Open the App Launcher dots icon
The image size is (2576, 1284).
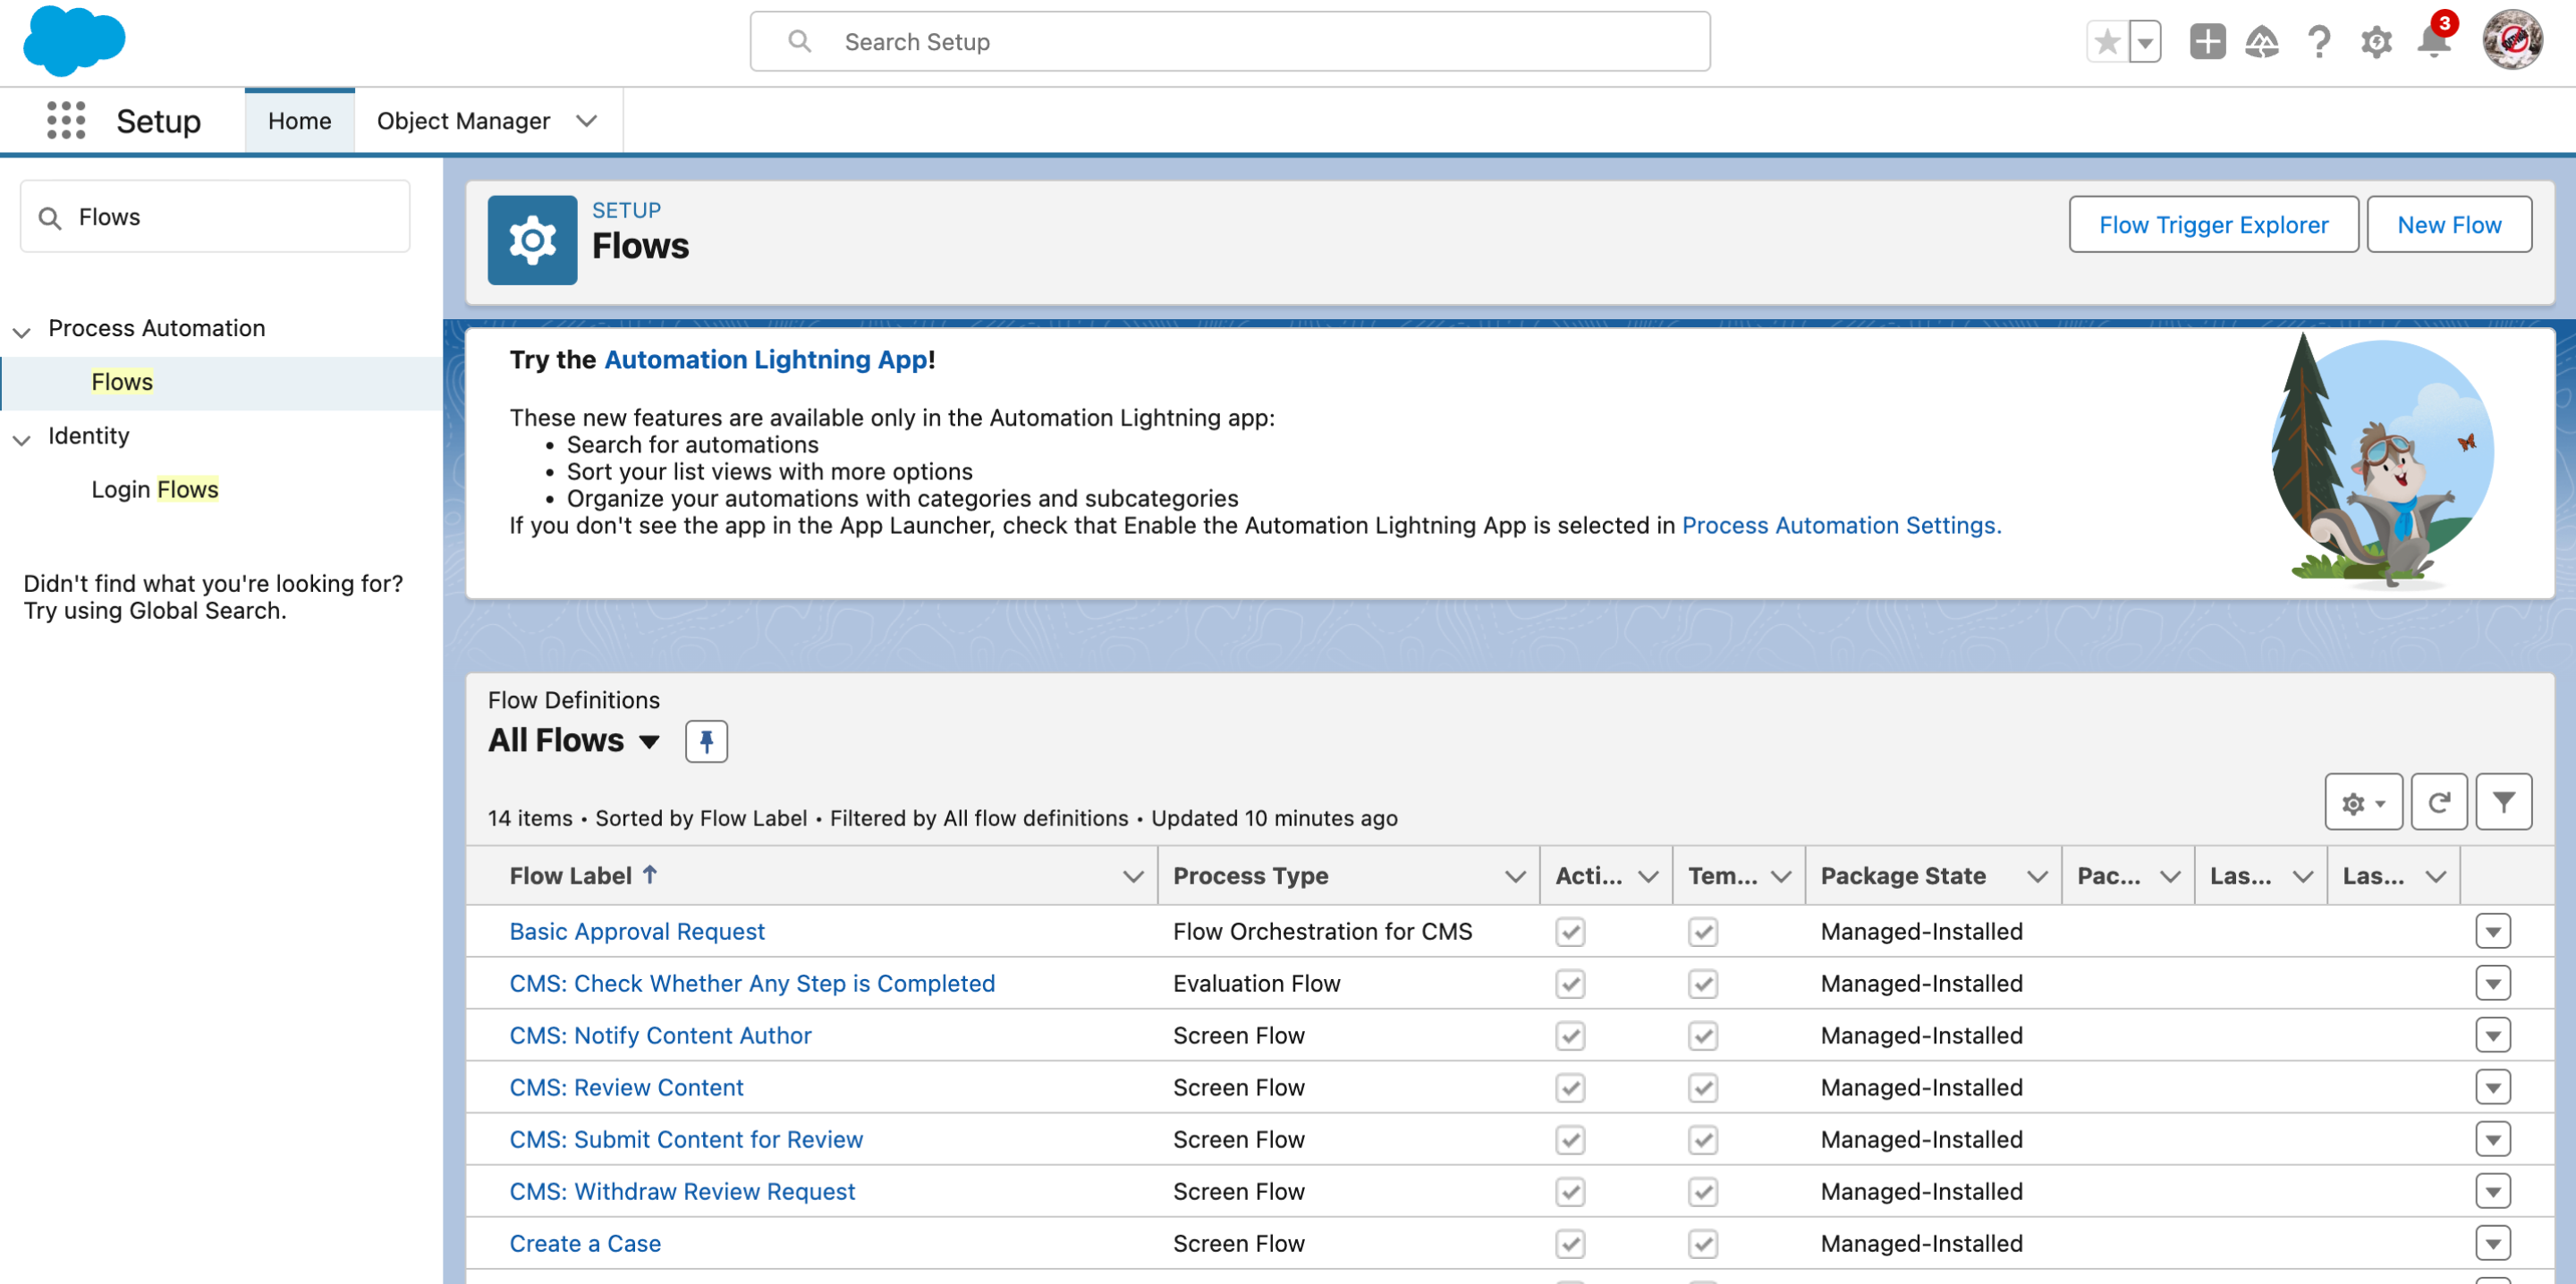[x=66, y=120]
